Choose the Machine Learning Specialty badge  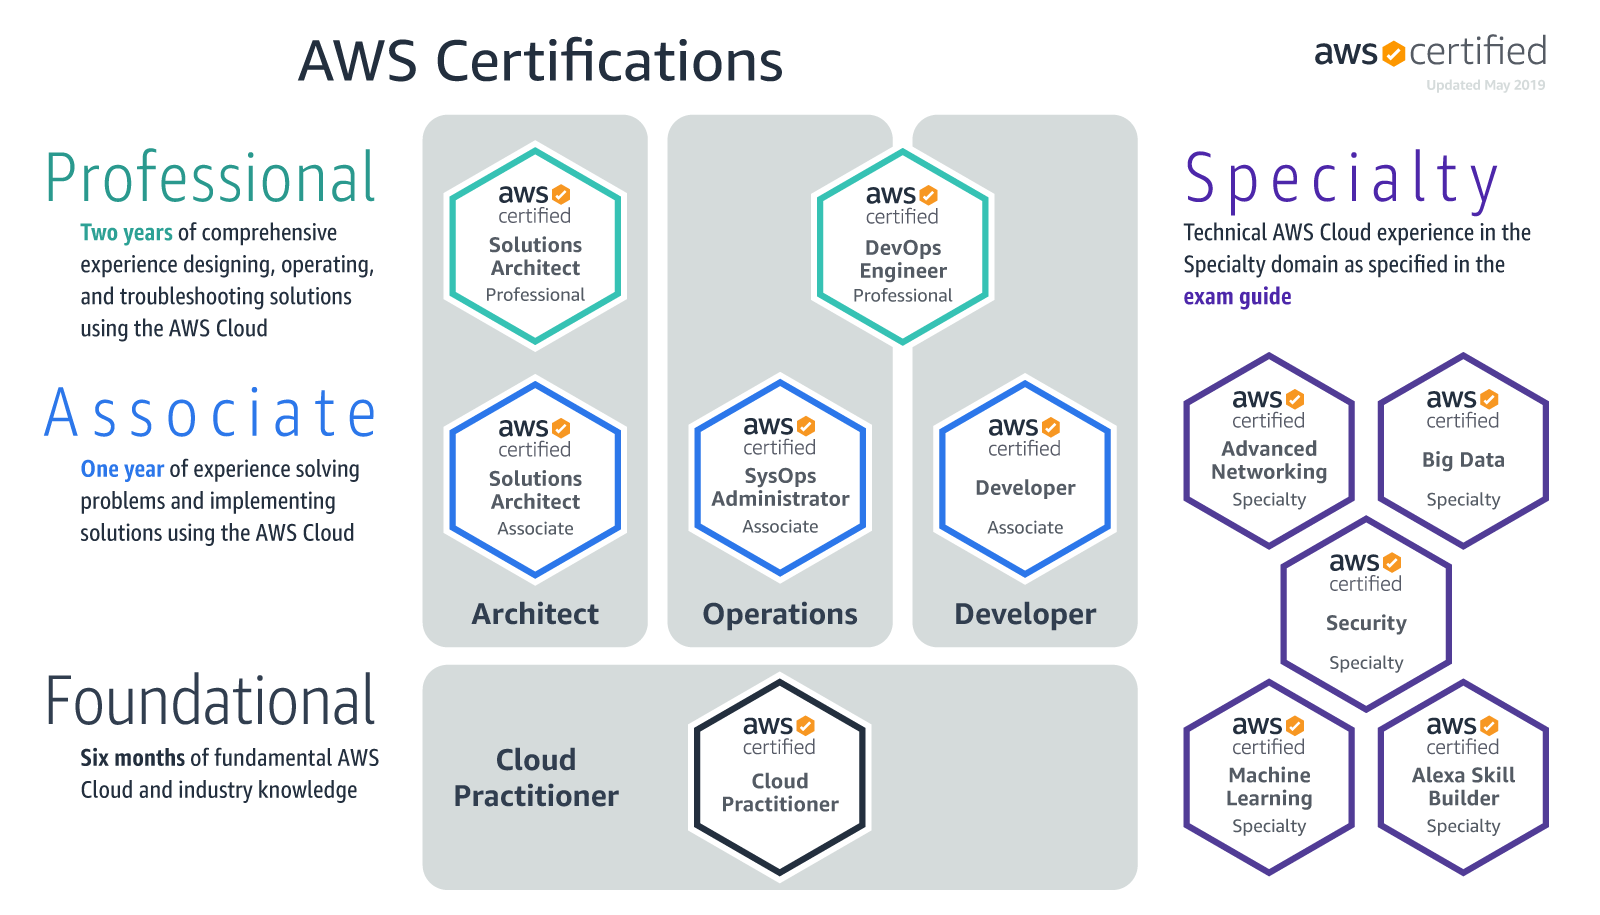tap(1269, 777)
